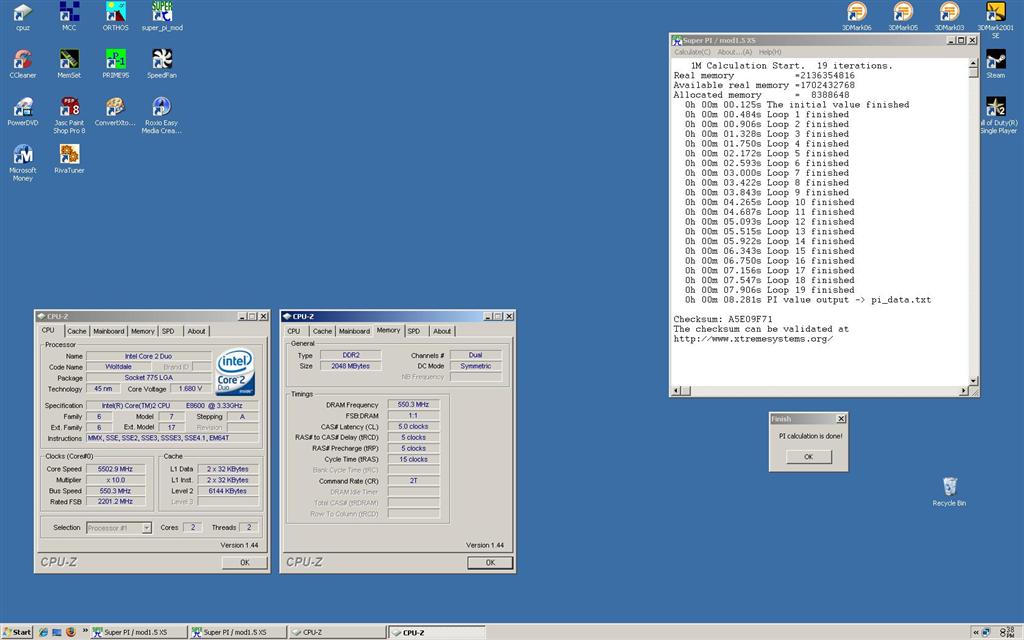Launch Firefox from the quick launch bar
1024x640 pixels.
[71, 632]
